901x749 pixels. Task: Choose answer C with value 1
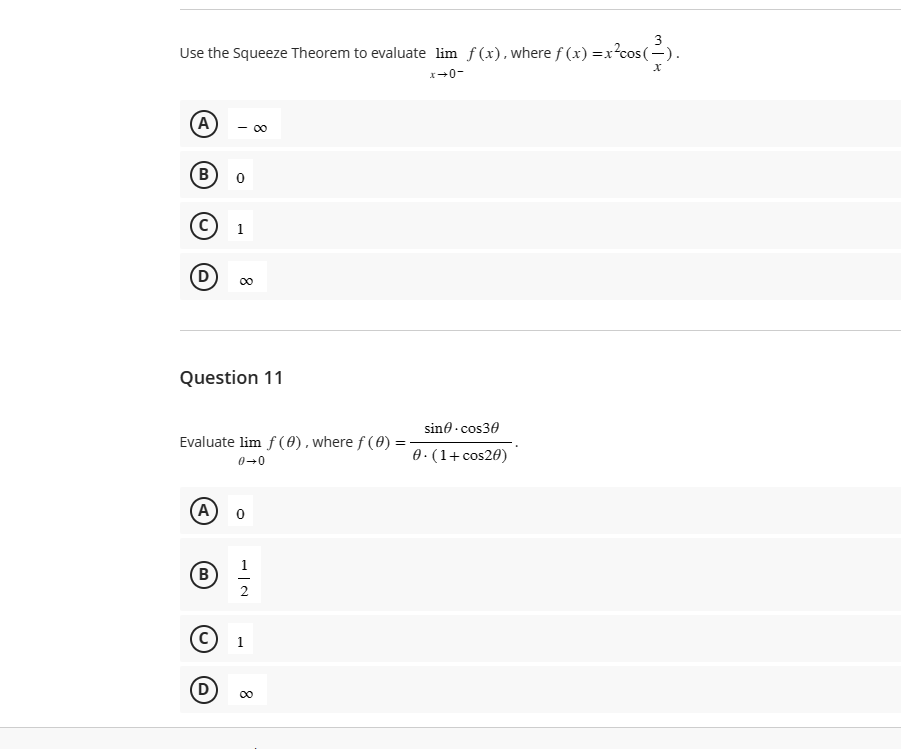[203, 228]
